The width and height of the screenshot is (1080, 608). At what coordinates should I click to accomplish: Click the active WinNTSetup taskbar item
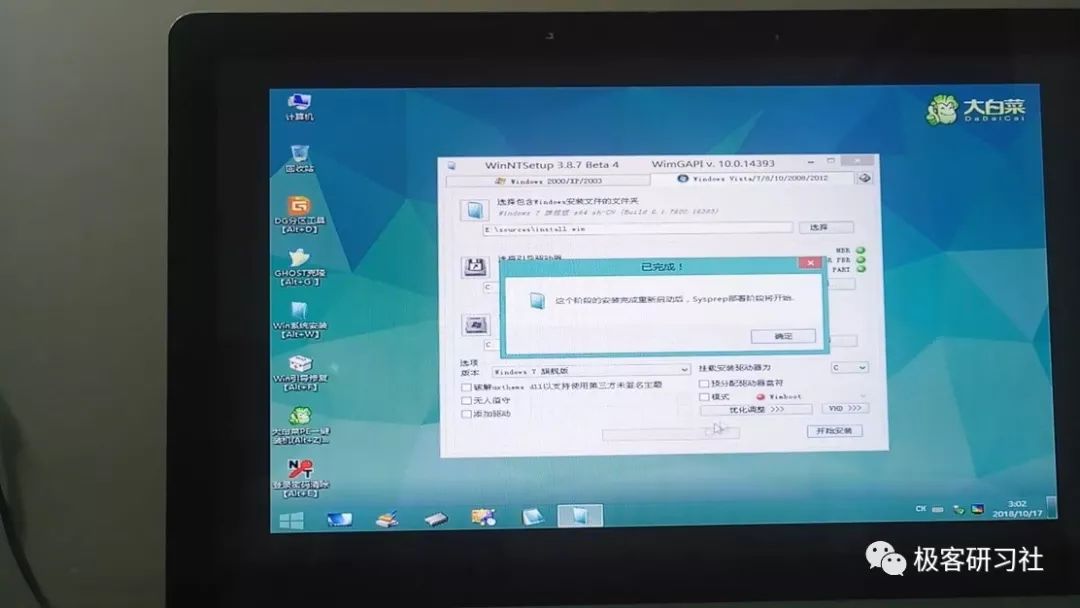click(580, 515)
